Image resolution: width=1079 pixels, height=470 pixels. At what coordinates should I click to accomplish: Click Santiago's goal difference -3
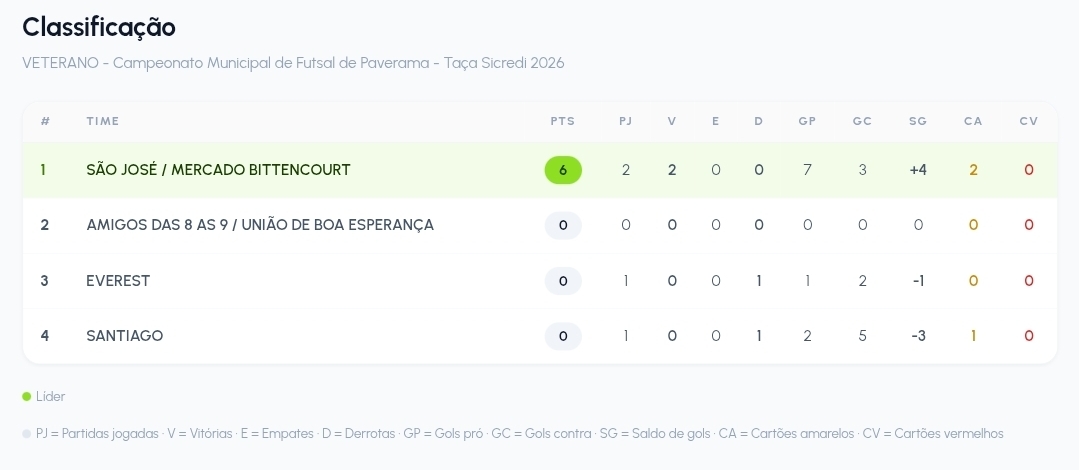(x=918, y=336)
